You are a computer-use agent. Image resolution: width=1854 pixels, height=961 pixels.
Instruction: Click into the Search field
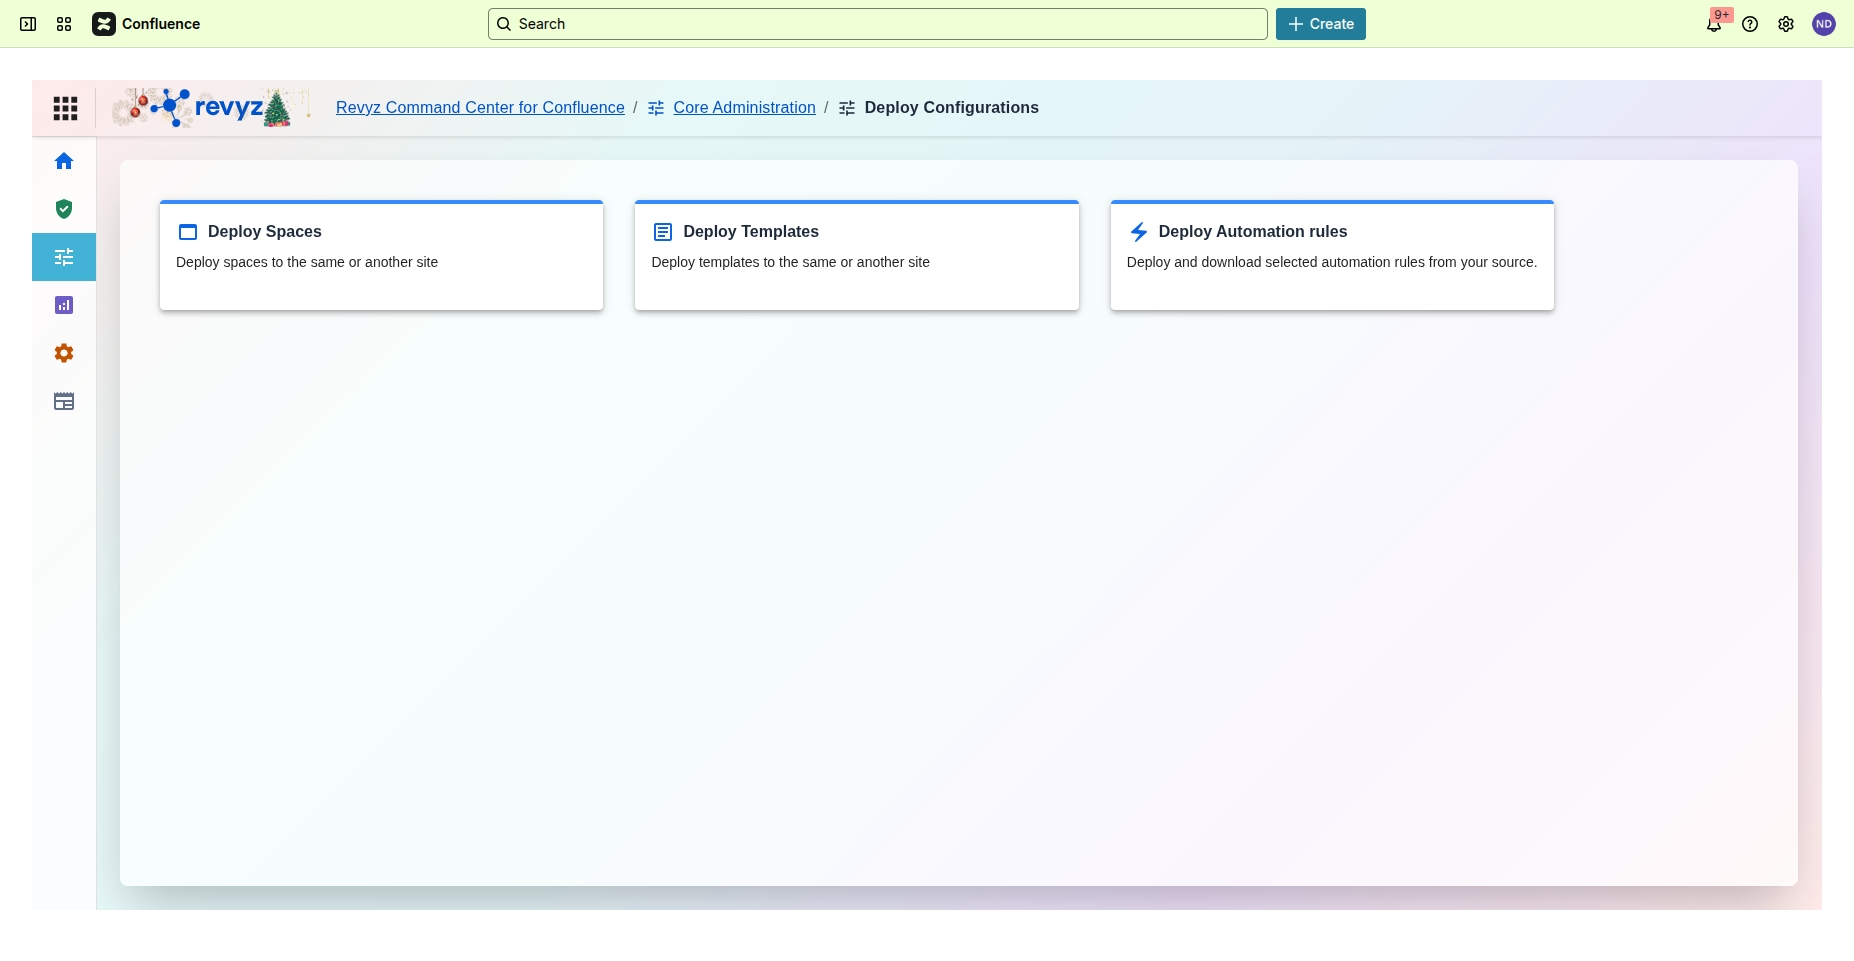878,24
